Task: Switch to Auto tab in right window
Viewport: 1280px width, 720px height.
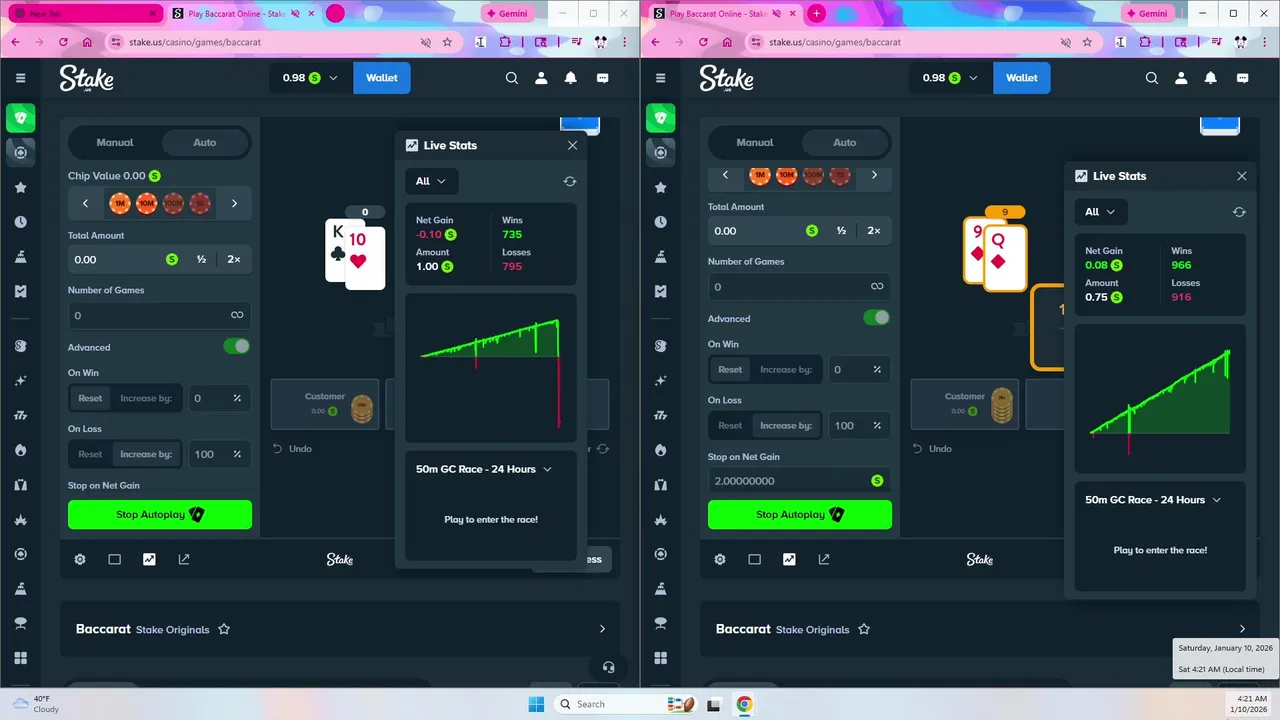Action: (845, 142)
